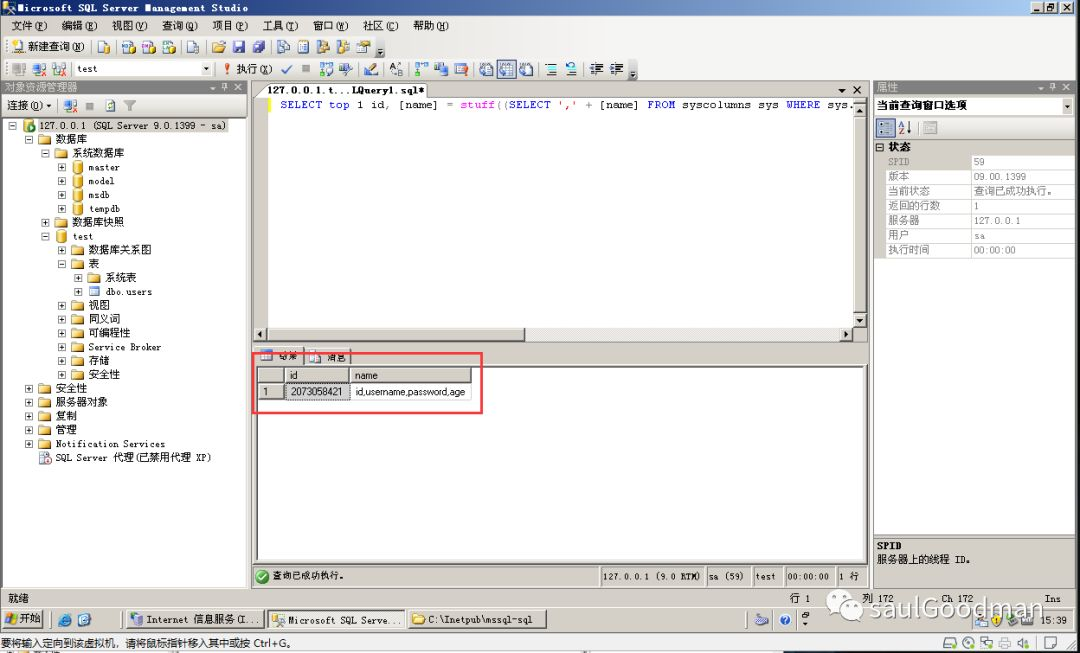Click the Change Connection icon
The height and width of the screenshot is (653, 1080).
59,69
